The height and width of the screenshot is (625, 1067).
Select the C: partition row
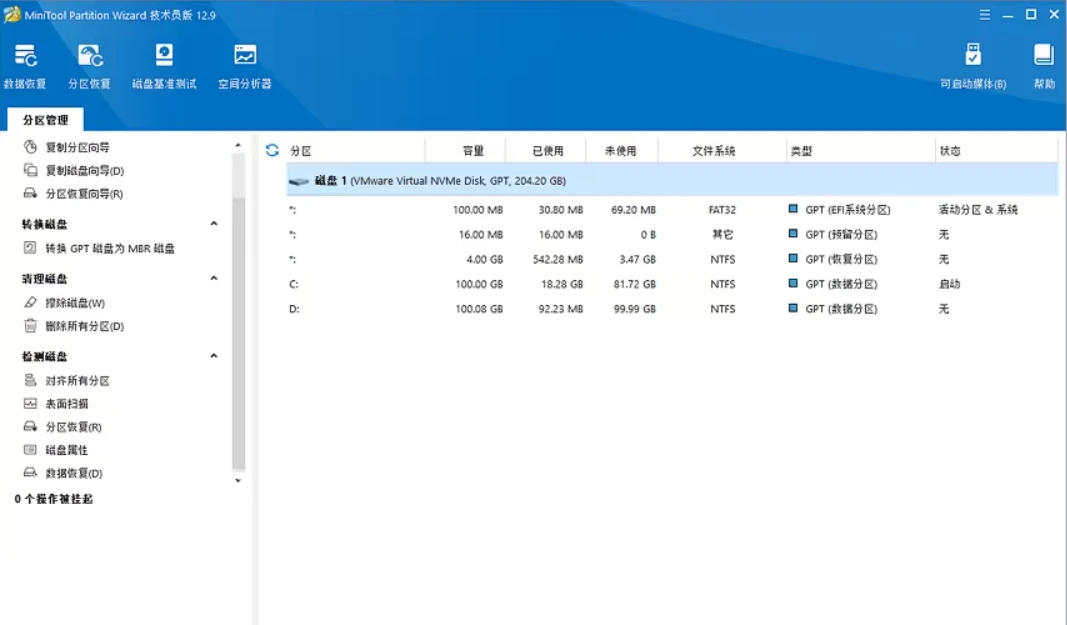(672, 284)
